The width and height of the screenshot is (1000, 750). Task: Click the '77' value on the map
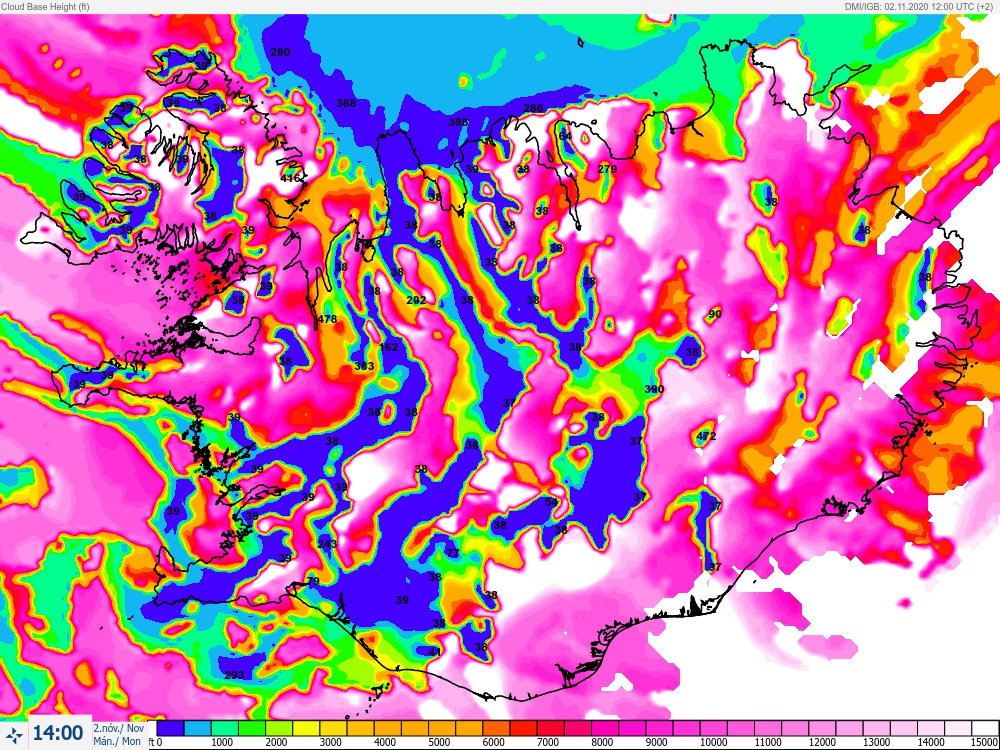click(453, 552)
